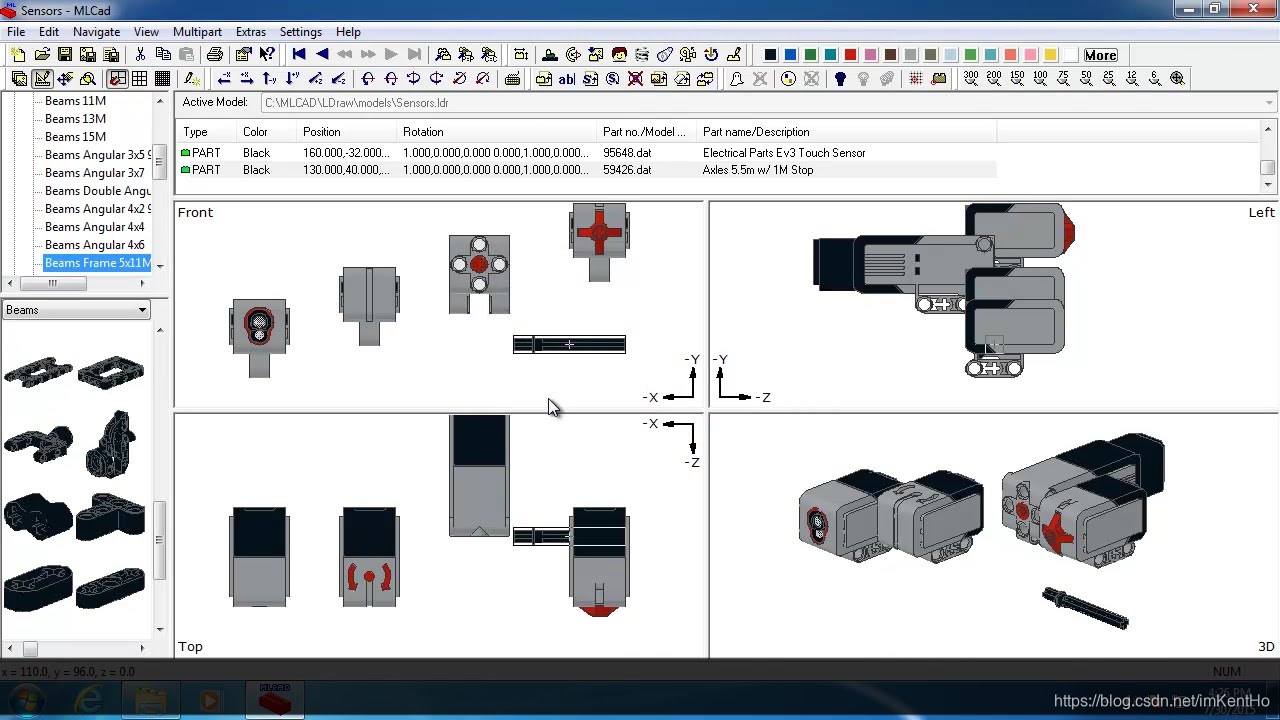Create a new model file

18,55
